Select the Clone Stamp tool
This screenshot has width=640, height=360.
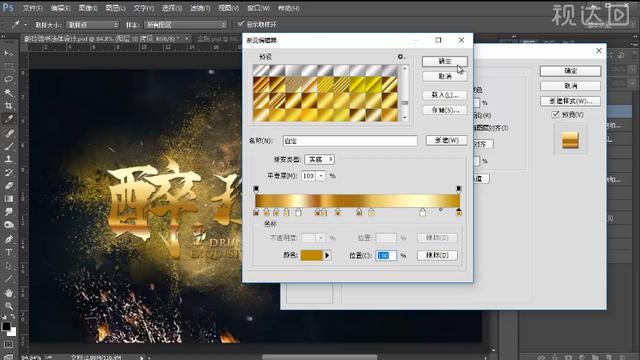[x=8, y=159]
